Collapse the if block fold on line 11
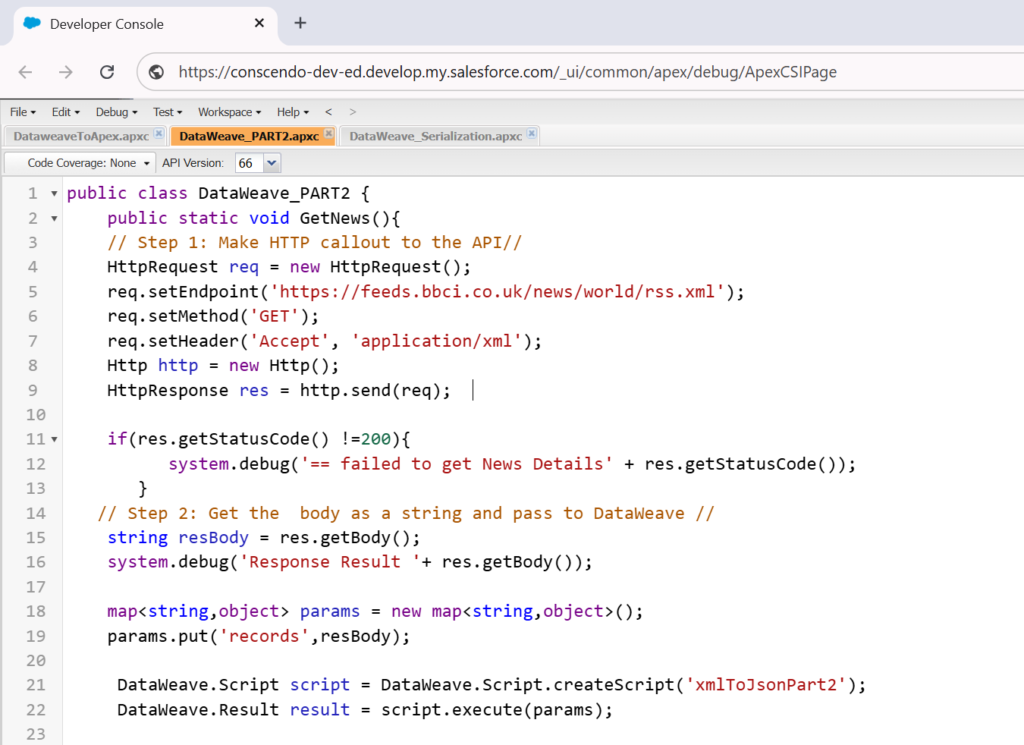This screenshot has height=745, width=1024. [x=54, y=439]
